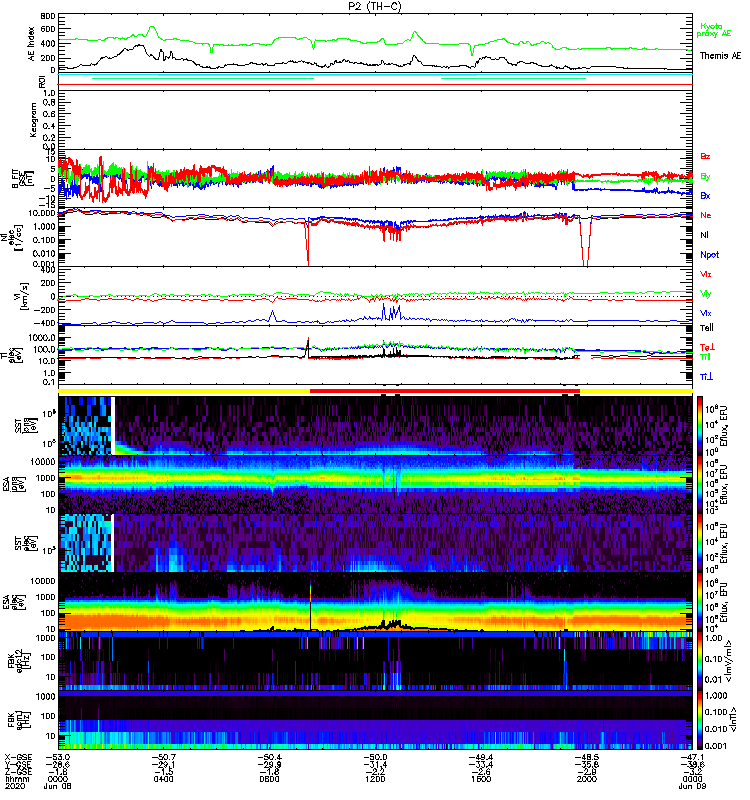Click the red segment of the region bar
750x800 pixels.
(x=445, y=391)
